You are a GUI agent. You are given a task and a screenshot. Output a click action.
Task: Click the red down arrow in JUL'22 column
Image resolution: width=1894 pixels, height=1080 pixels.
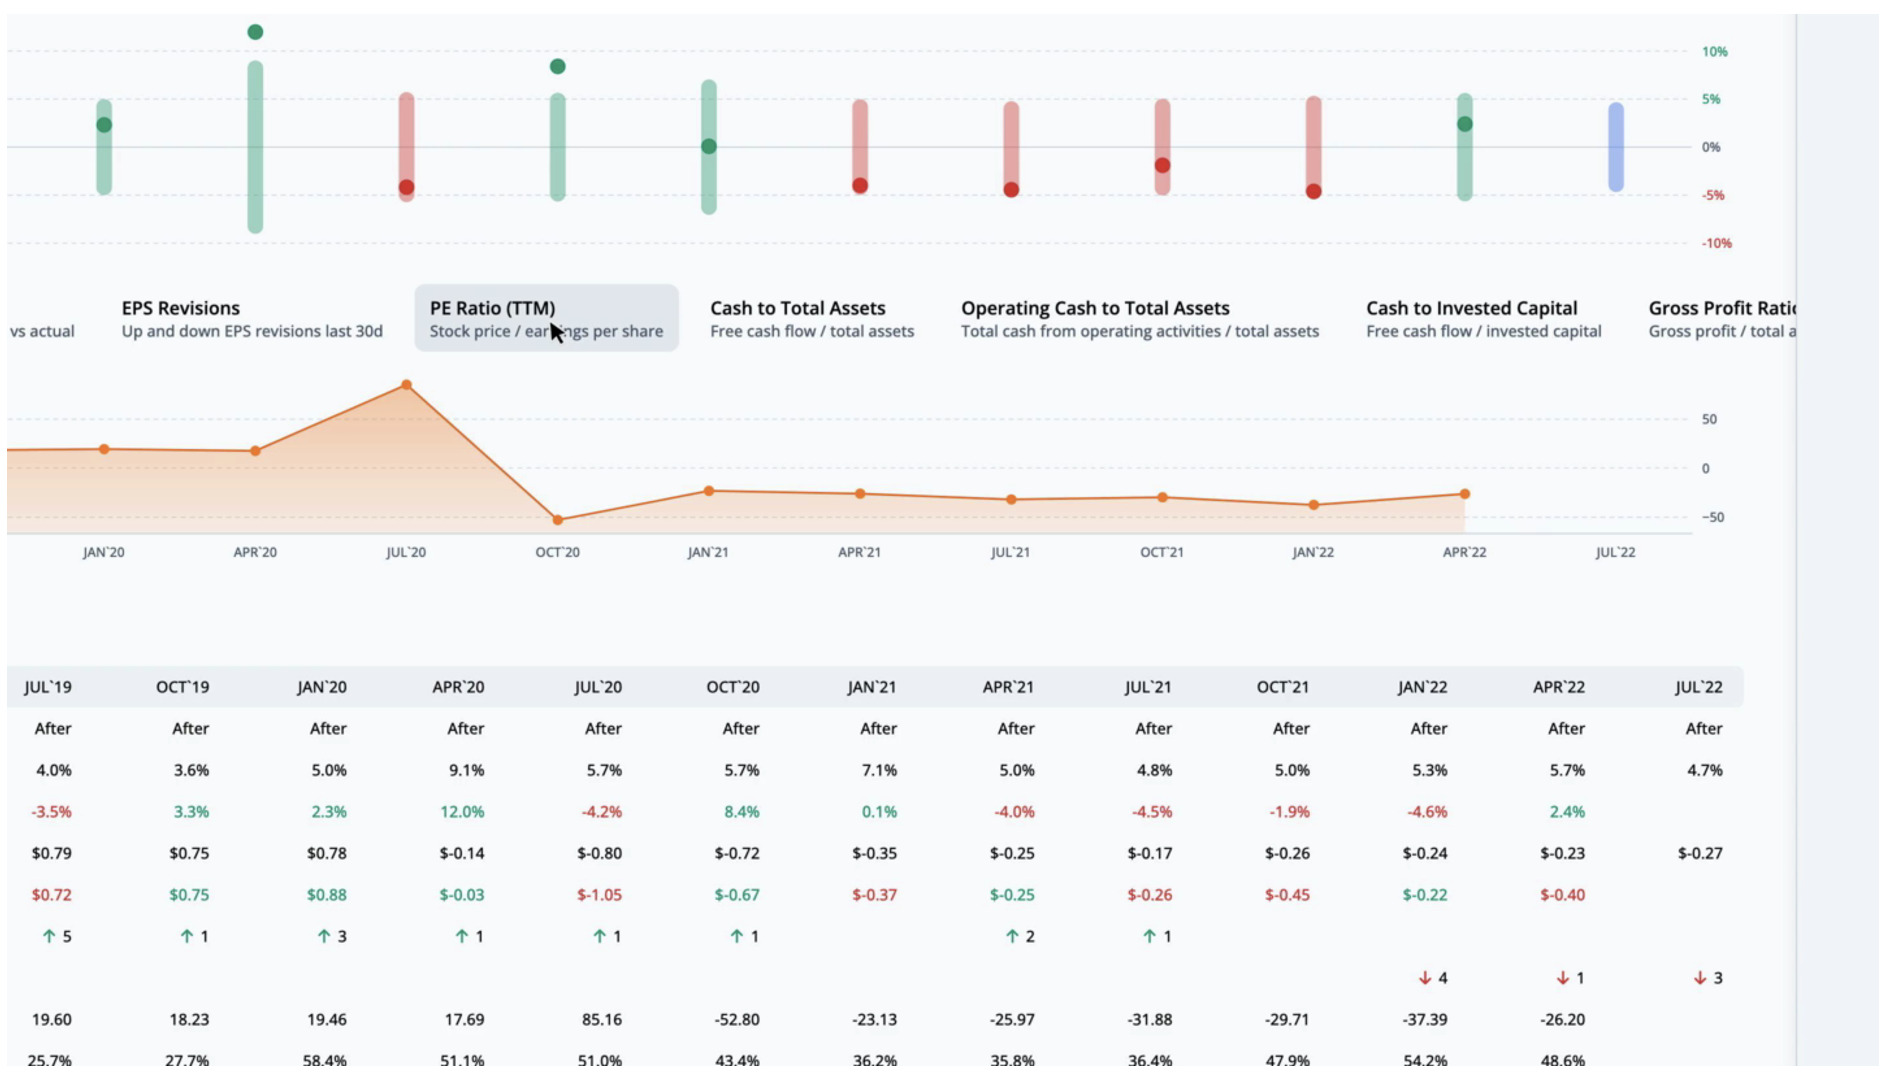(x=1700, y=978)
